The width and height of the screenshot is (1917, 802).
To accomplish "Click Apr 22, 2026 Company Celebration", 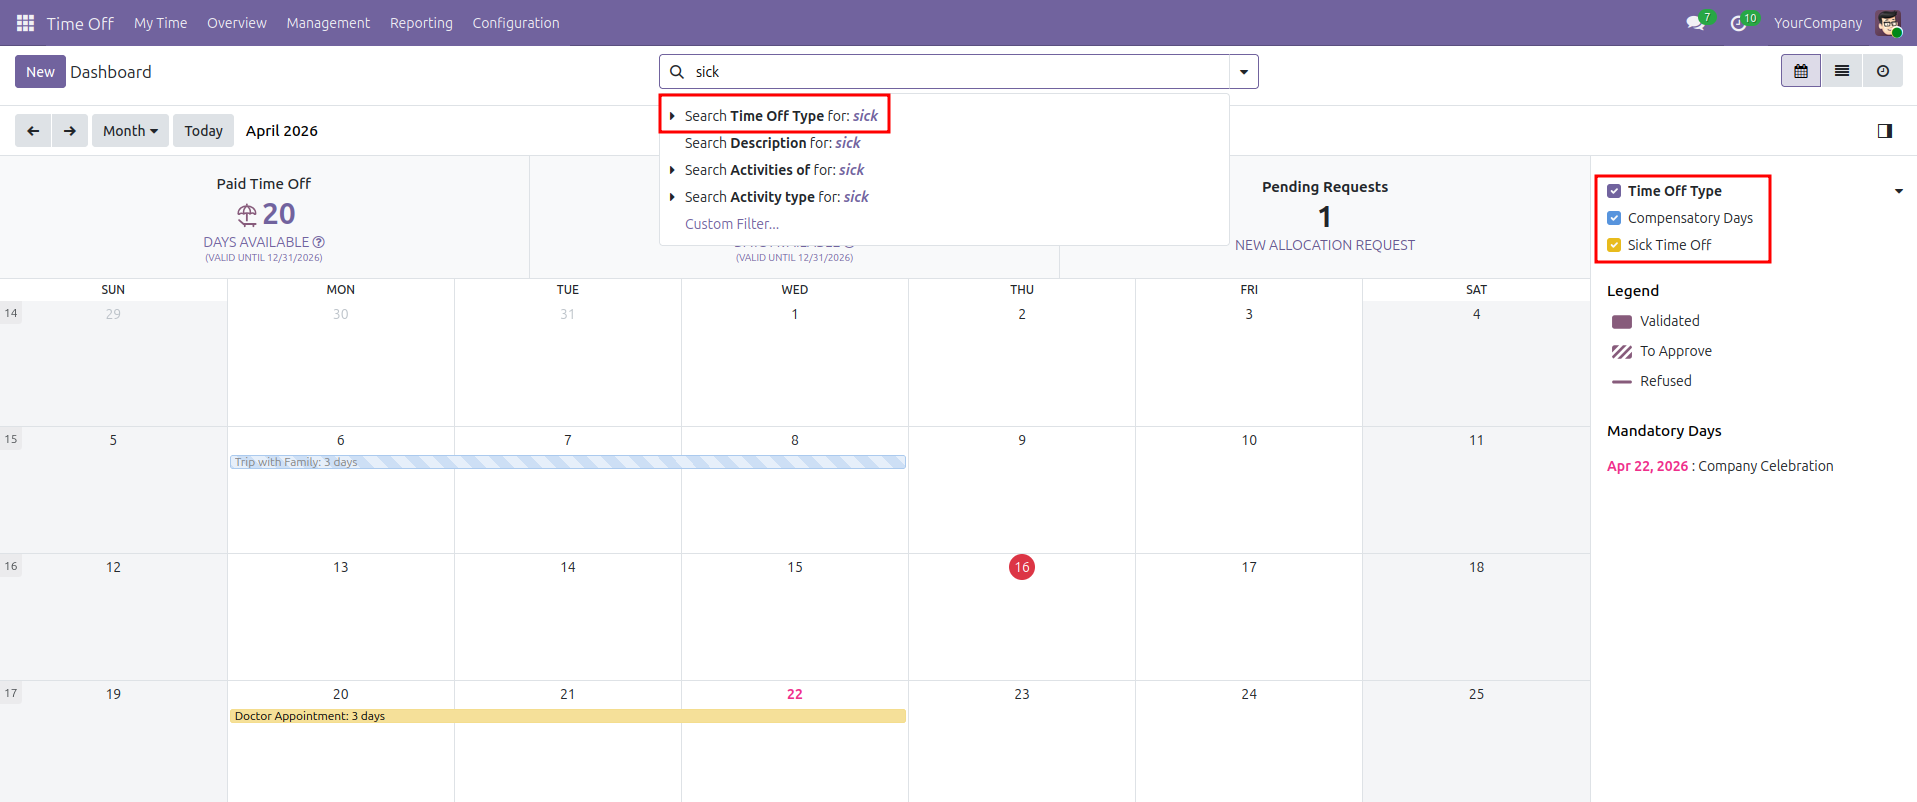I will click(1720, 466).
